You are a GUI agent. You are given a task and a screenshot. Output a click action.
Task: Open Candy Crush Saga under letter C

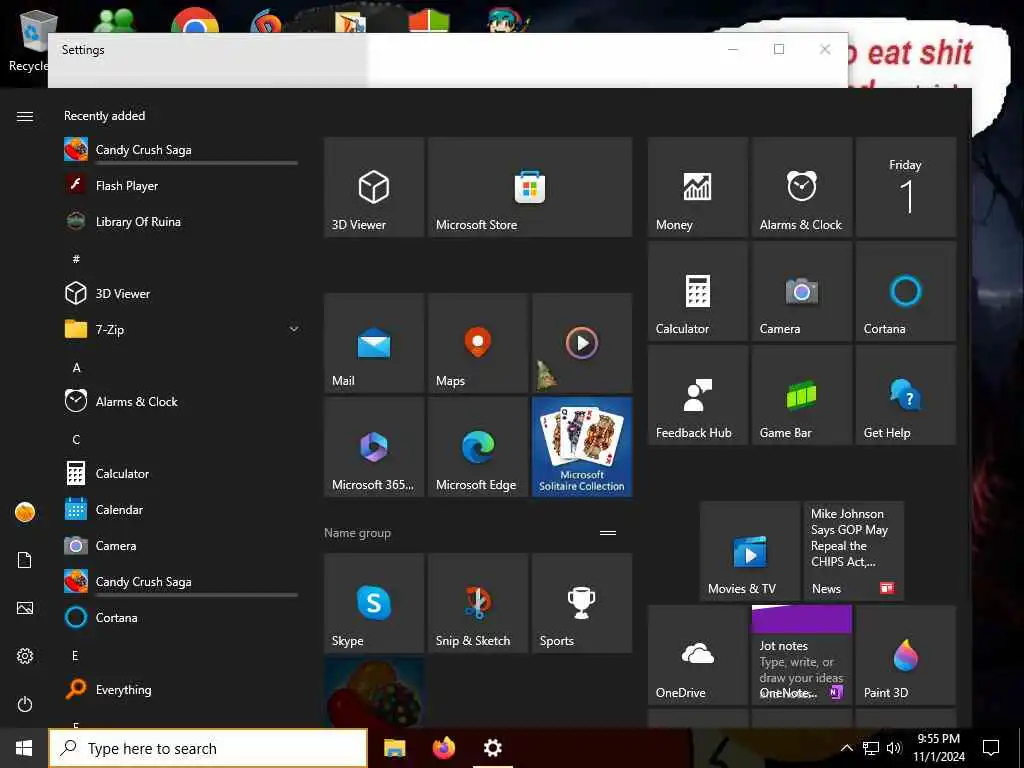[x=182, y=581]
